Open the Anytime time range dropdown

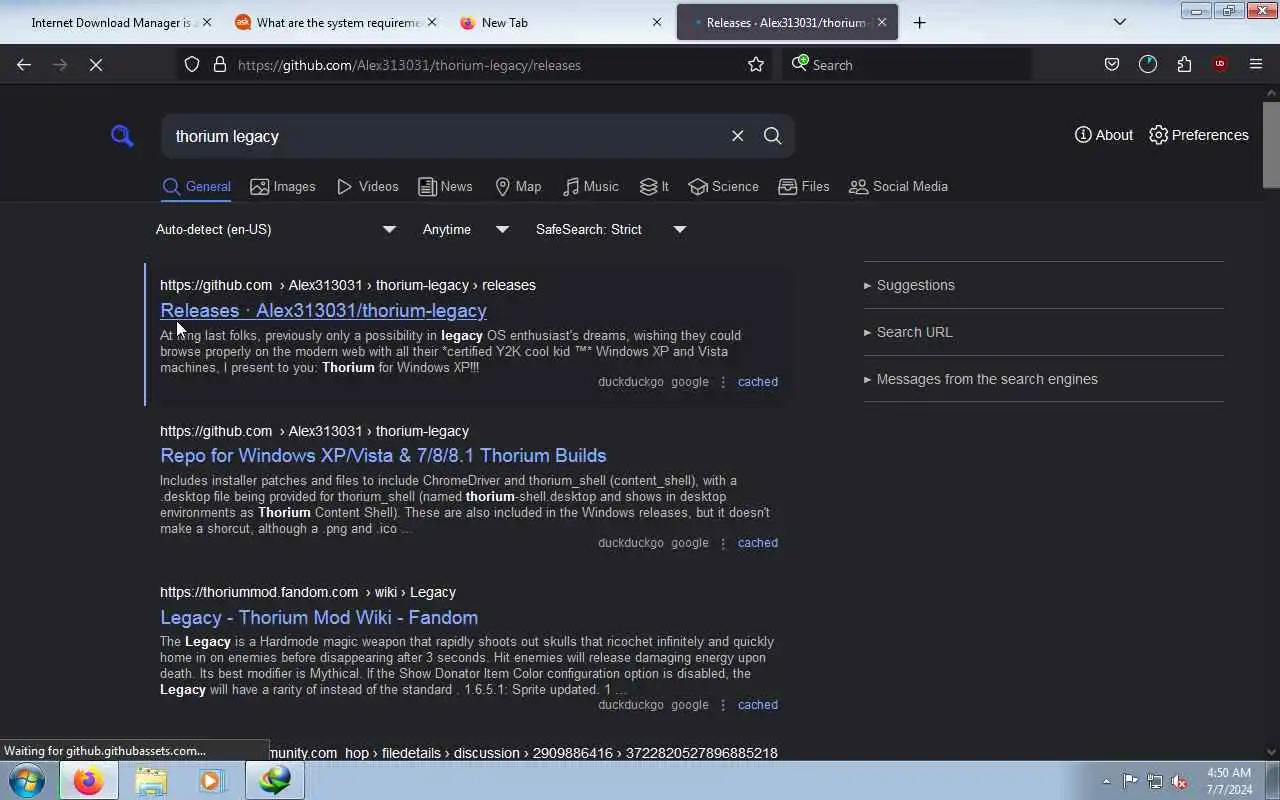466,230
